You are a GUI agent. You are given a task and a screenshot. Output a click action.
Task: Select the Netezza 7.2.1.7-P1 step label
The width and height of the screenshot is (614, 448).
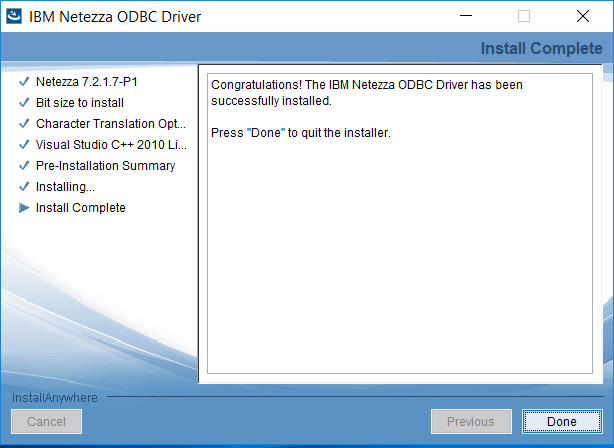pyautogui.click(x=86, y=82)
